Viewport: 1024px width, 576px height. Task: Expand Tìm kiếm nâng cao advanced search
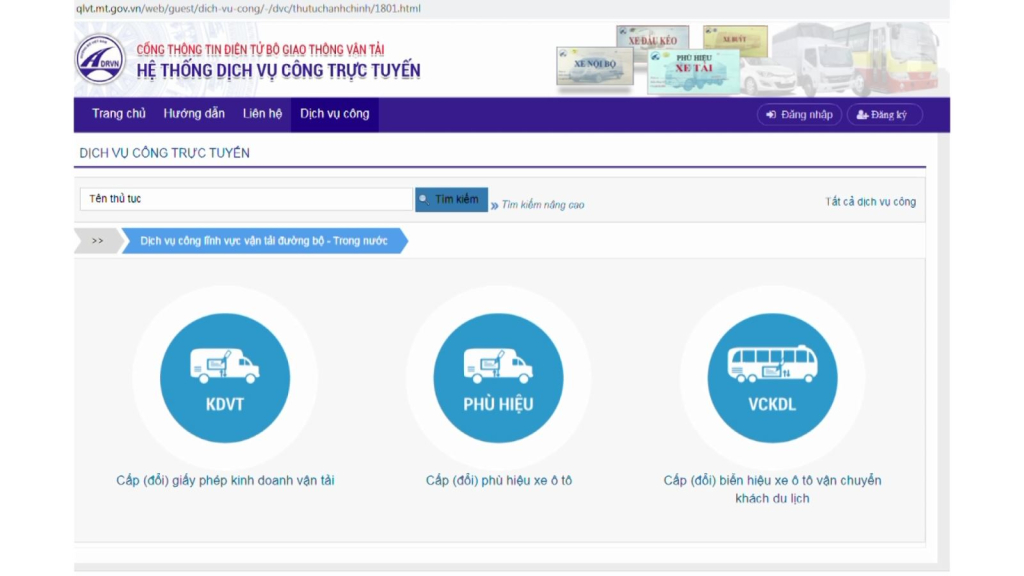(542, 205)
